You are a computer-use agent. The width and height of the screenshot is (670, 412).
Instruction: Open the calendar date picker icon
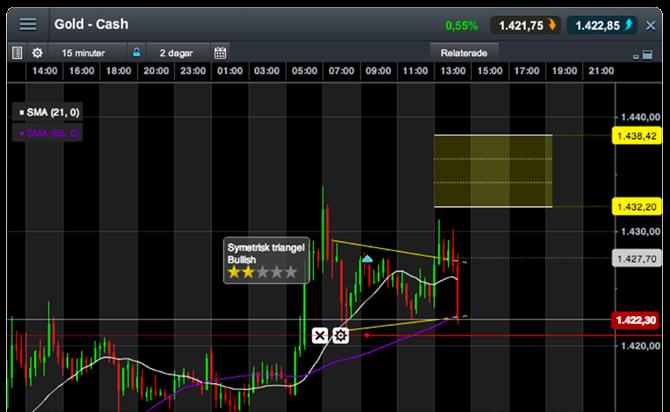[220, 53]
